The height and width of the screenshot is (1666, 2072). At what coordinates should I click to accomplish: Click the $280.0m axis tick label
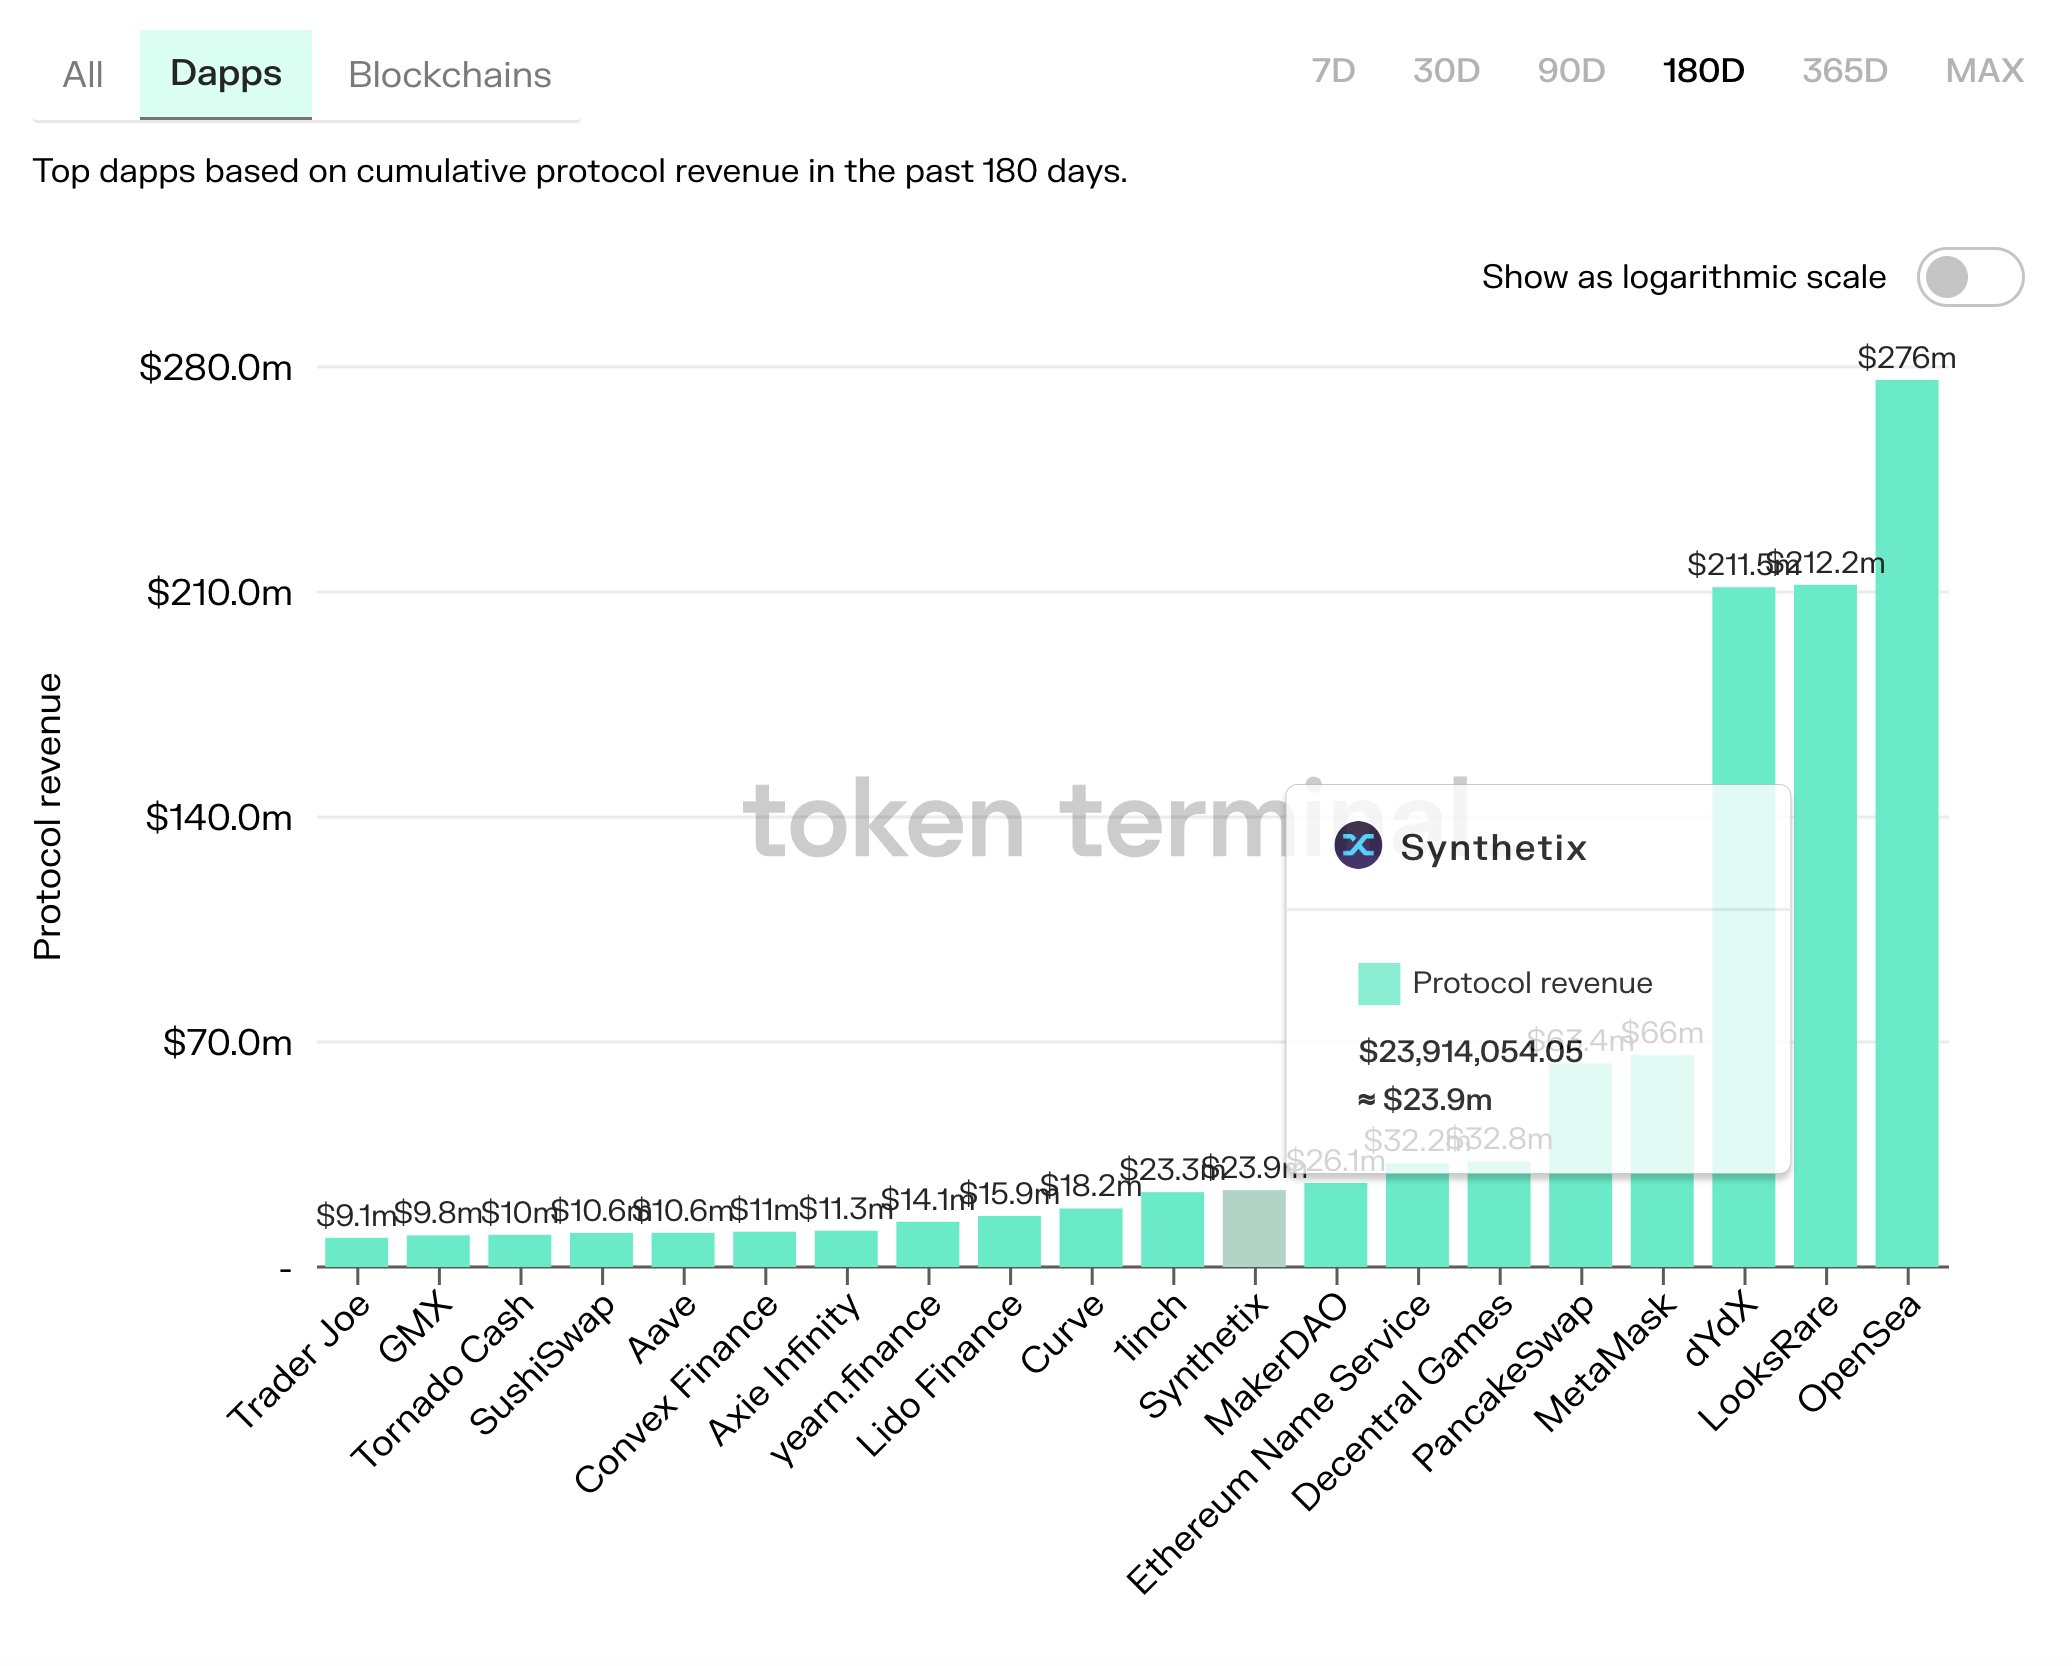[x=216, y=368]
